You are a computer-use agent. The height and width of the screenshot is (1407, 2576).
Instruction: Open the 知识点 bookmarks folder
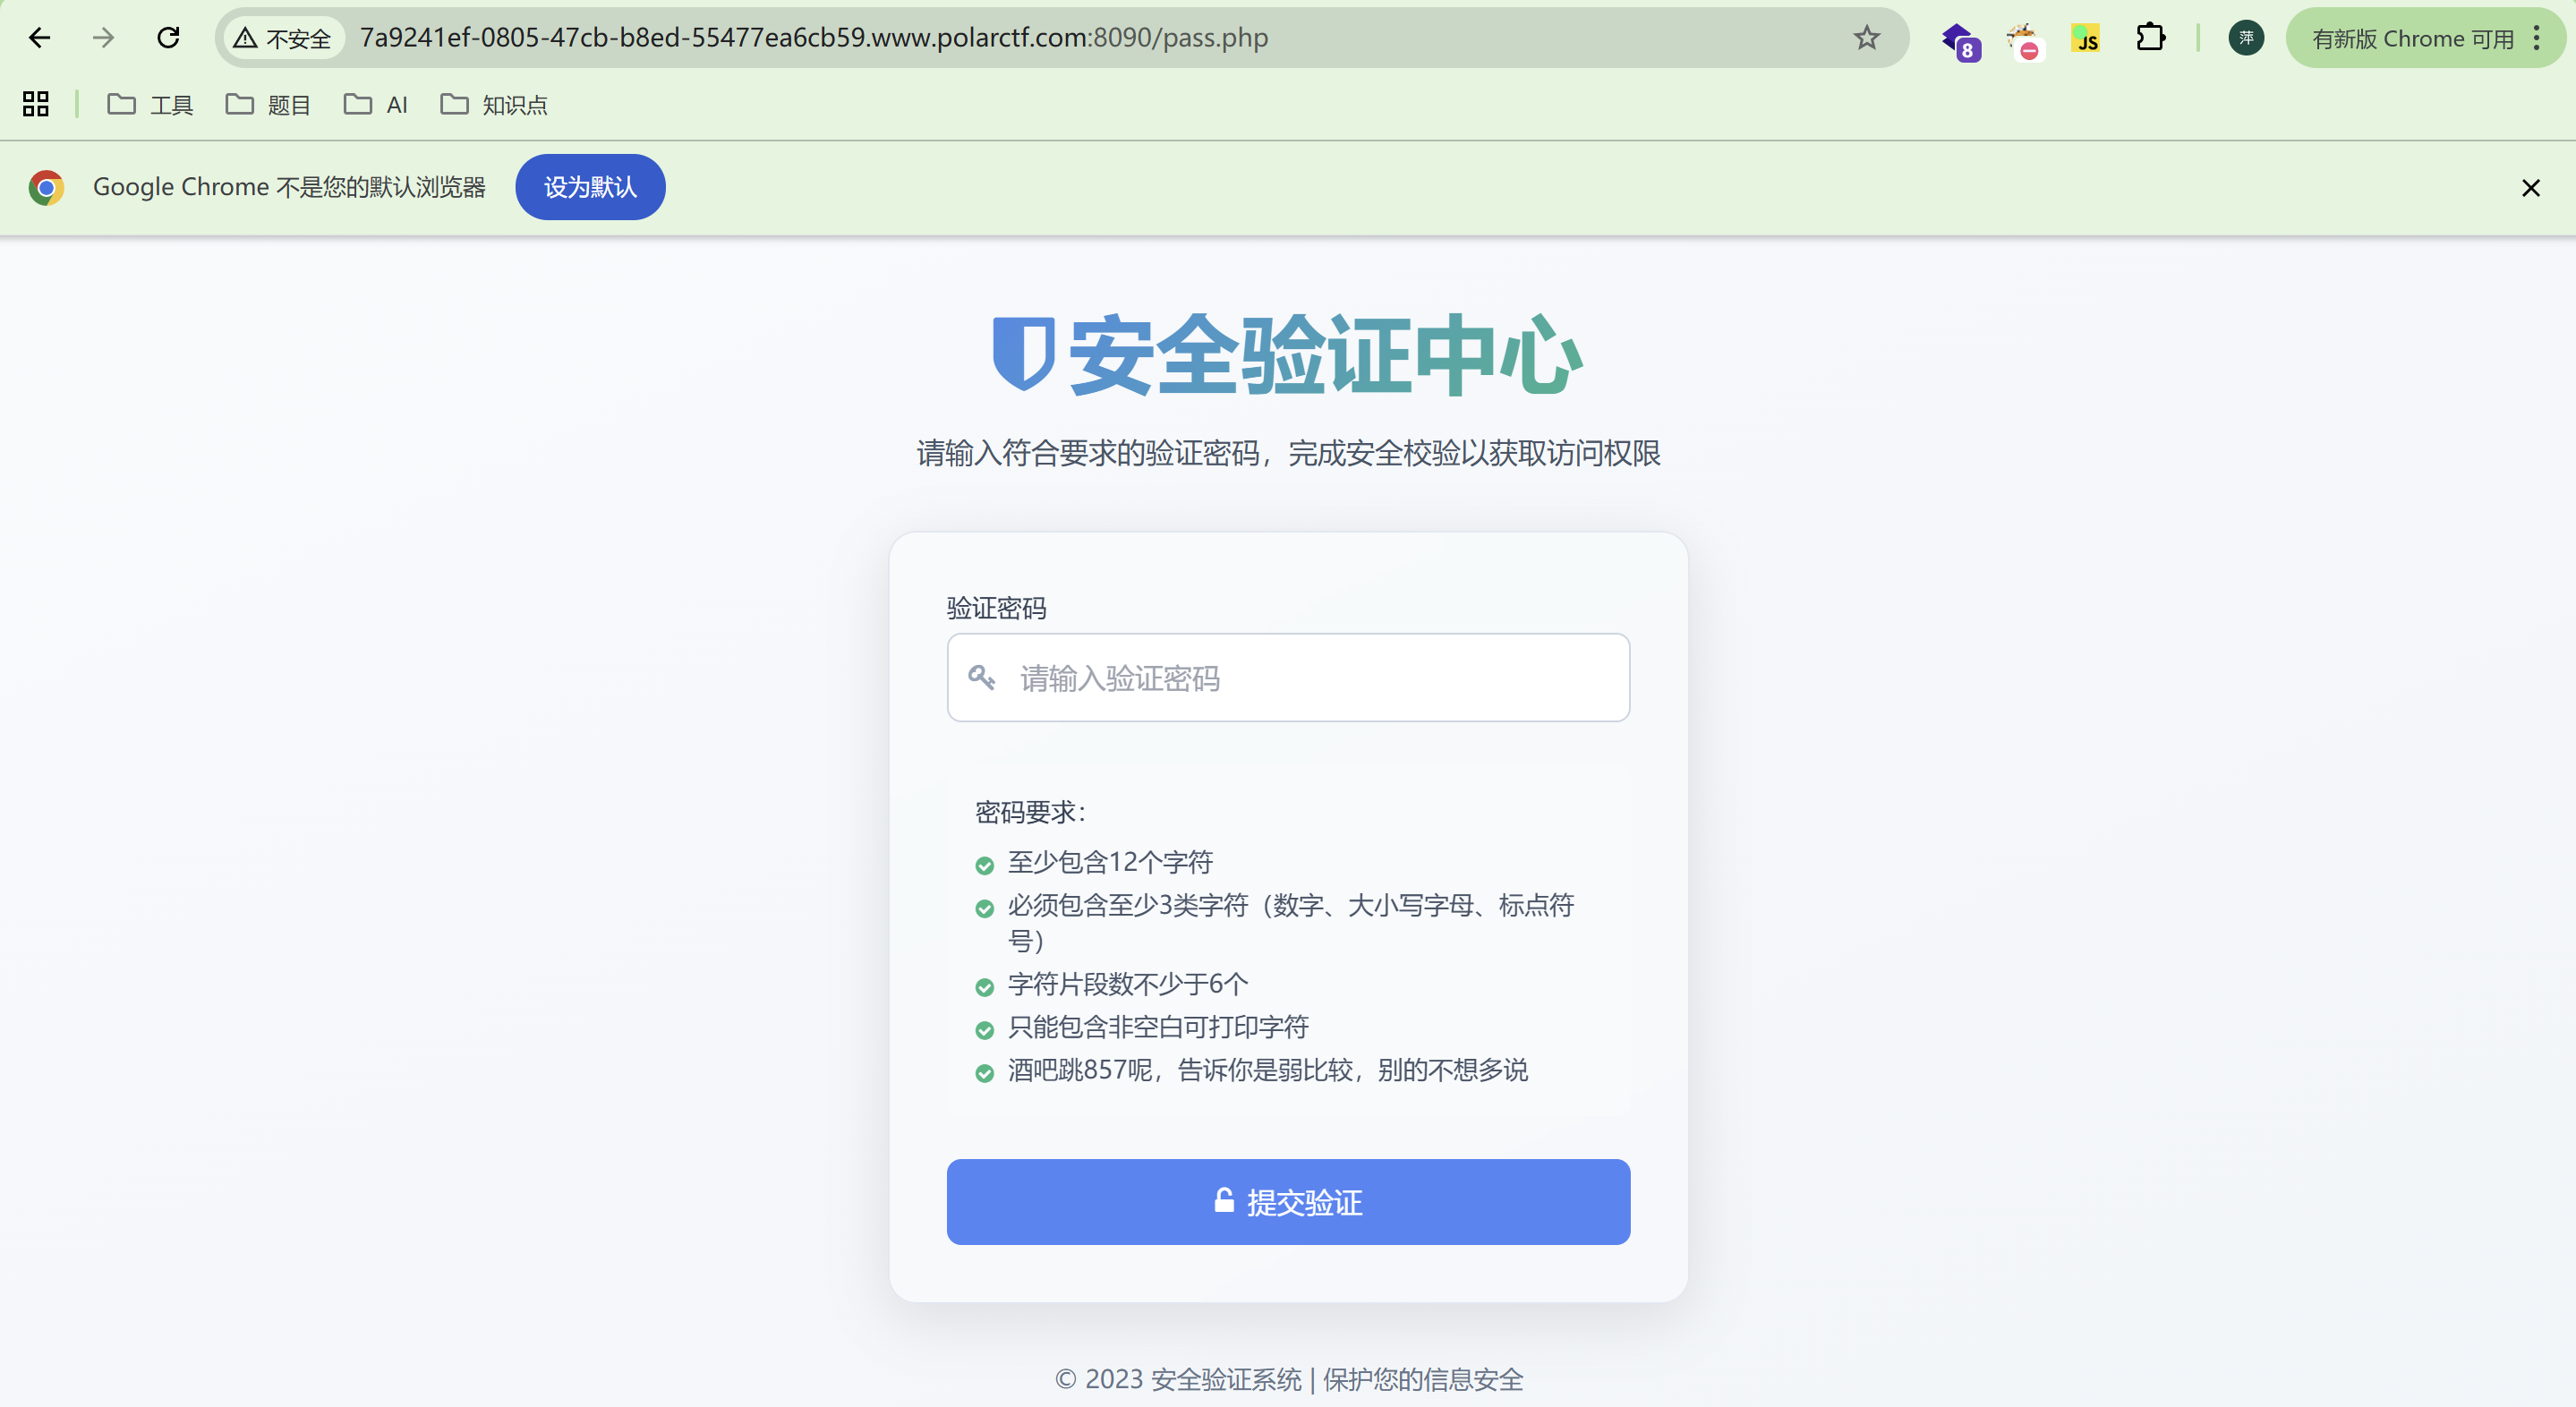click(494, 104)
